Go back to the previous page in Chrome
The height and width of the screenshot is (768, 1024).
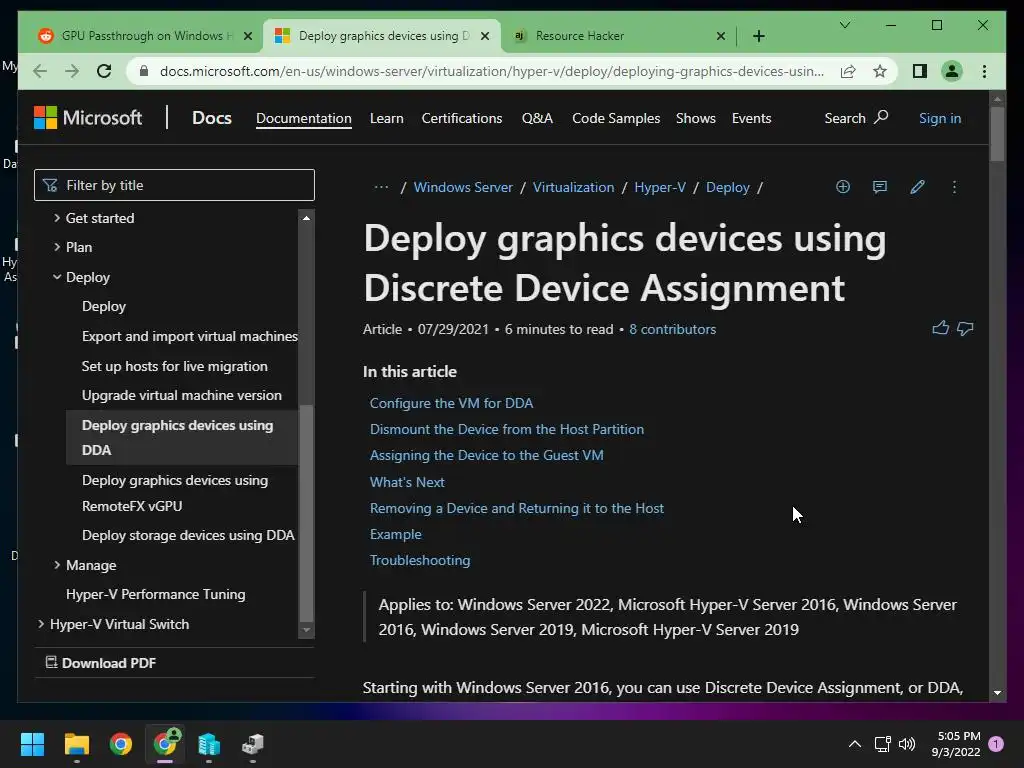click(x=40, y=71)
